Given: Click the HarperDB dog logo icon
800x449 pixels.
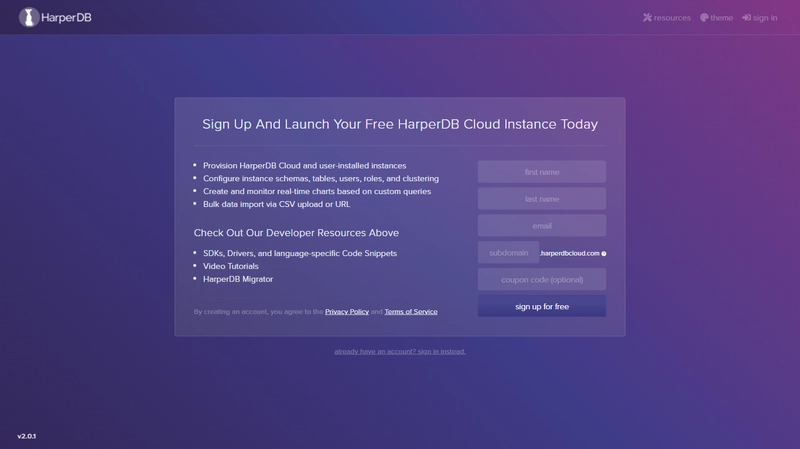Looking at the screenshot, I should tap(29, 17).
